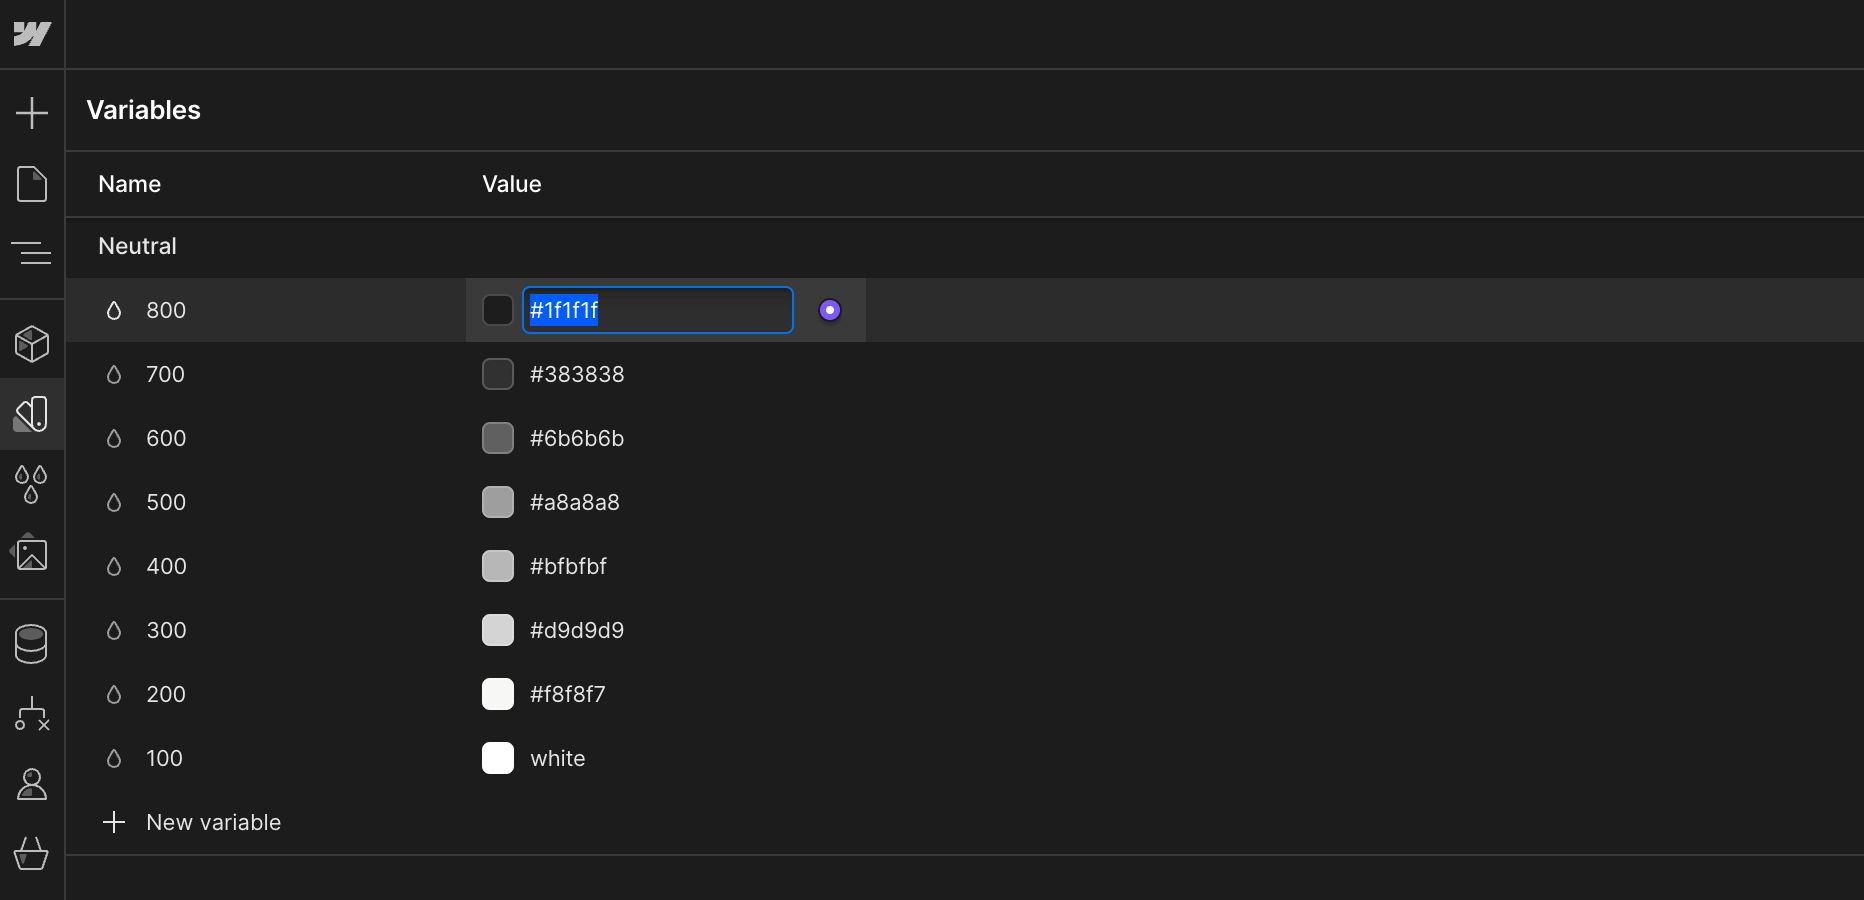Open the Users panel
This screenshot has width=1864, height=900.
click(33, 784)
